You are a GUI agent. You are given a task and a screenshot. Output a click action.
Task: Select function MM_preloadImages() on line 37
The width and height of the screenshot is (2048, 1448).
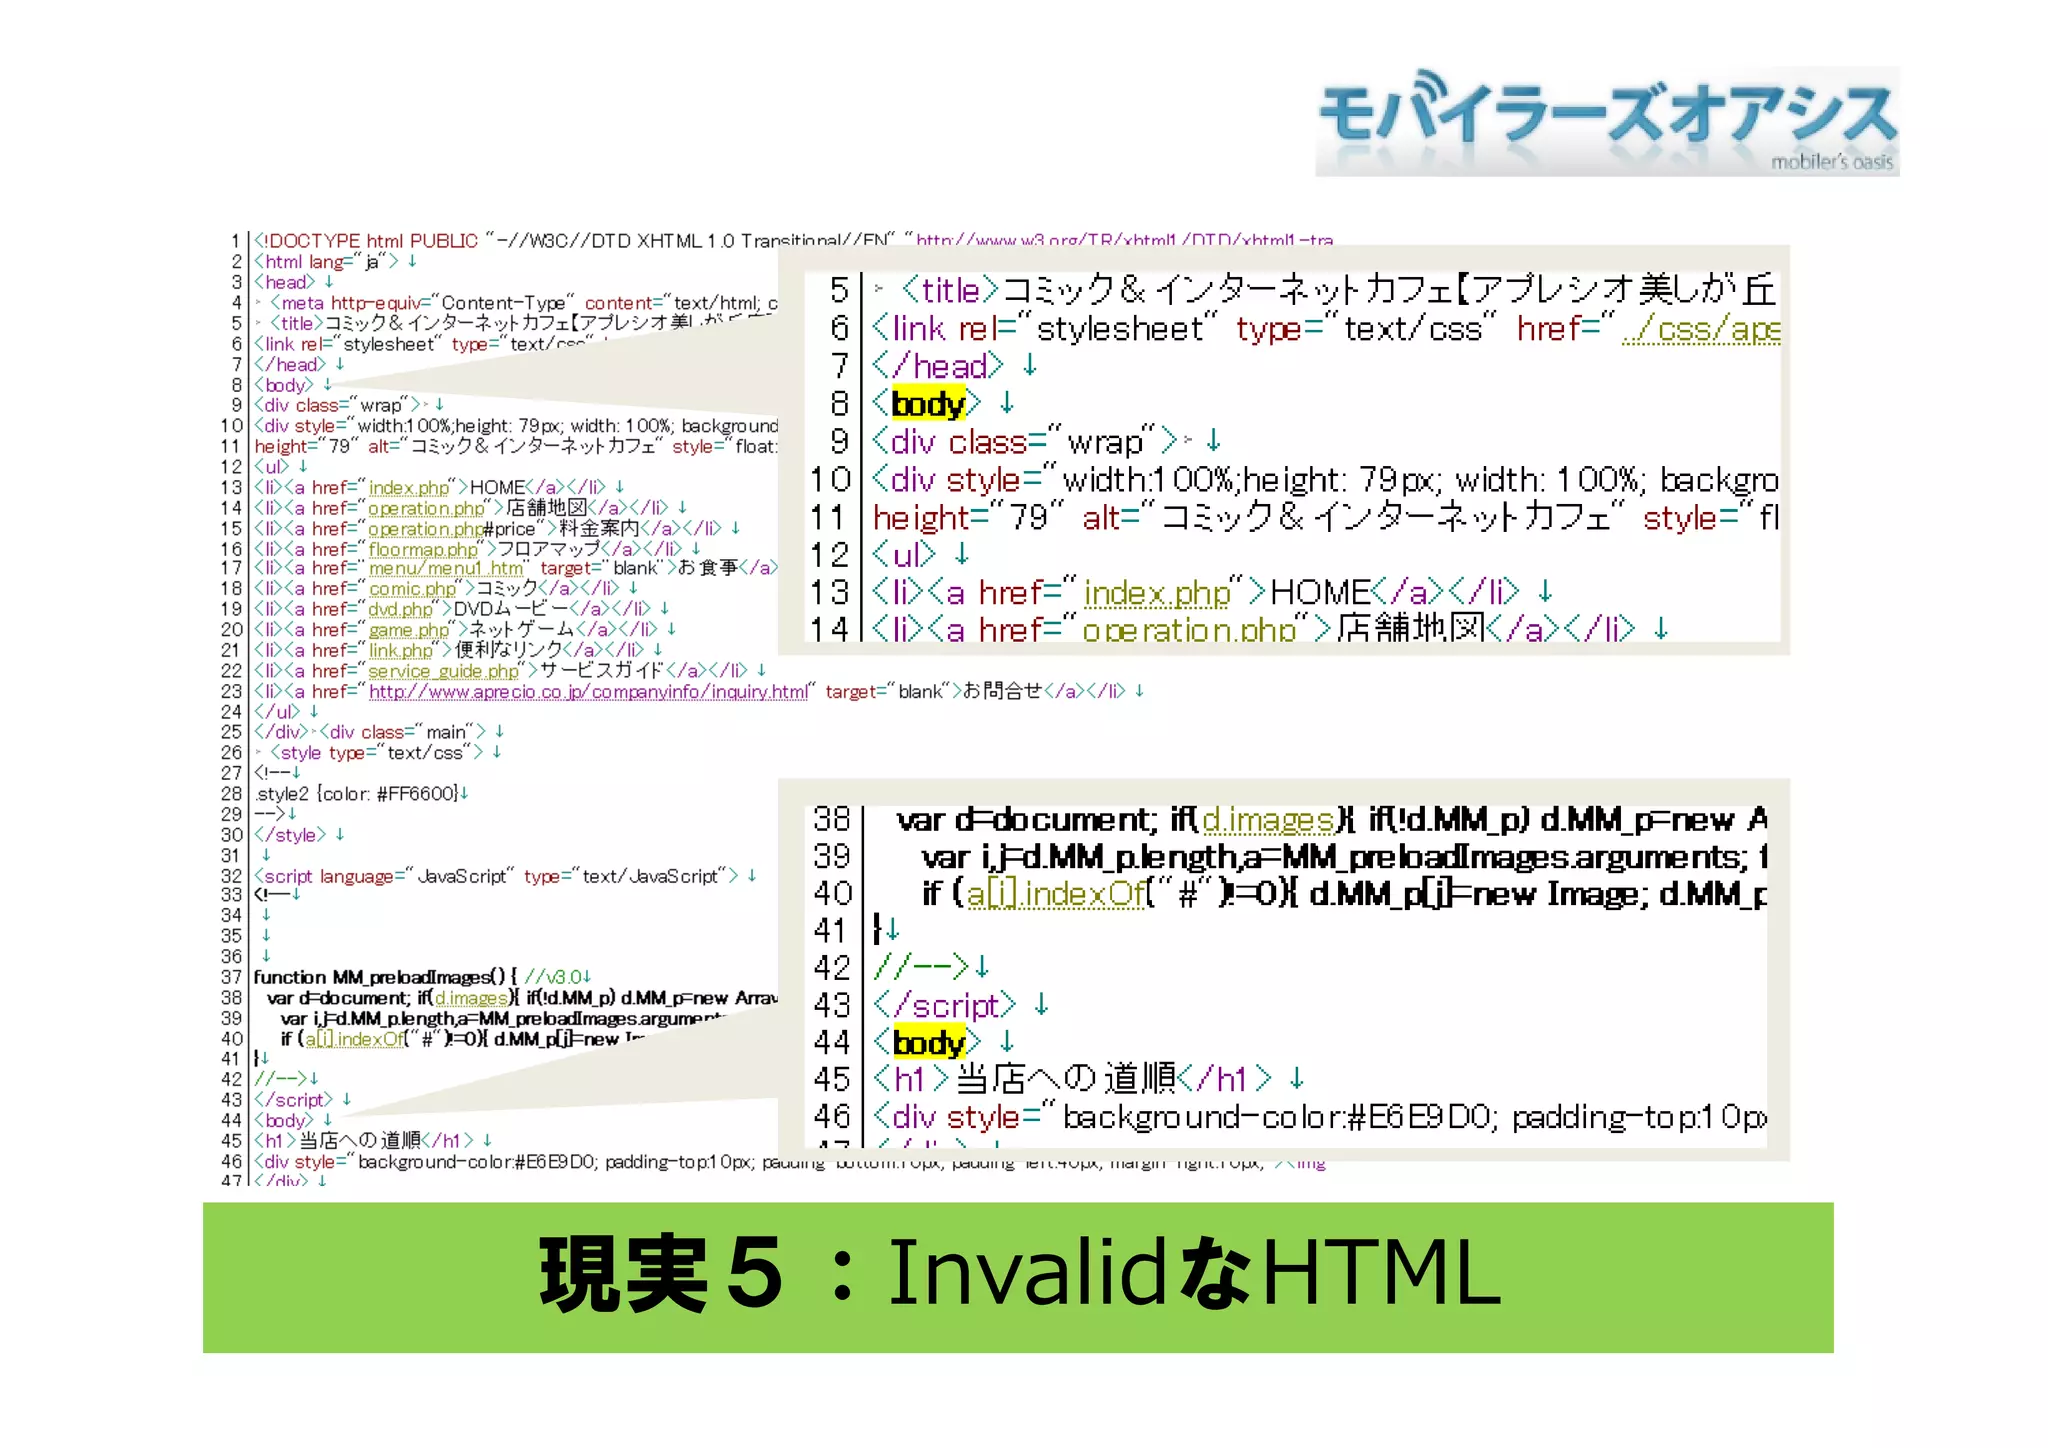pos(385,977)
